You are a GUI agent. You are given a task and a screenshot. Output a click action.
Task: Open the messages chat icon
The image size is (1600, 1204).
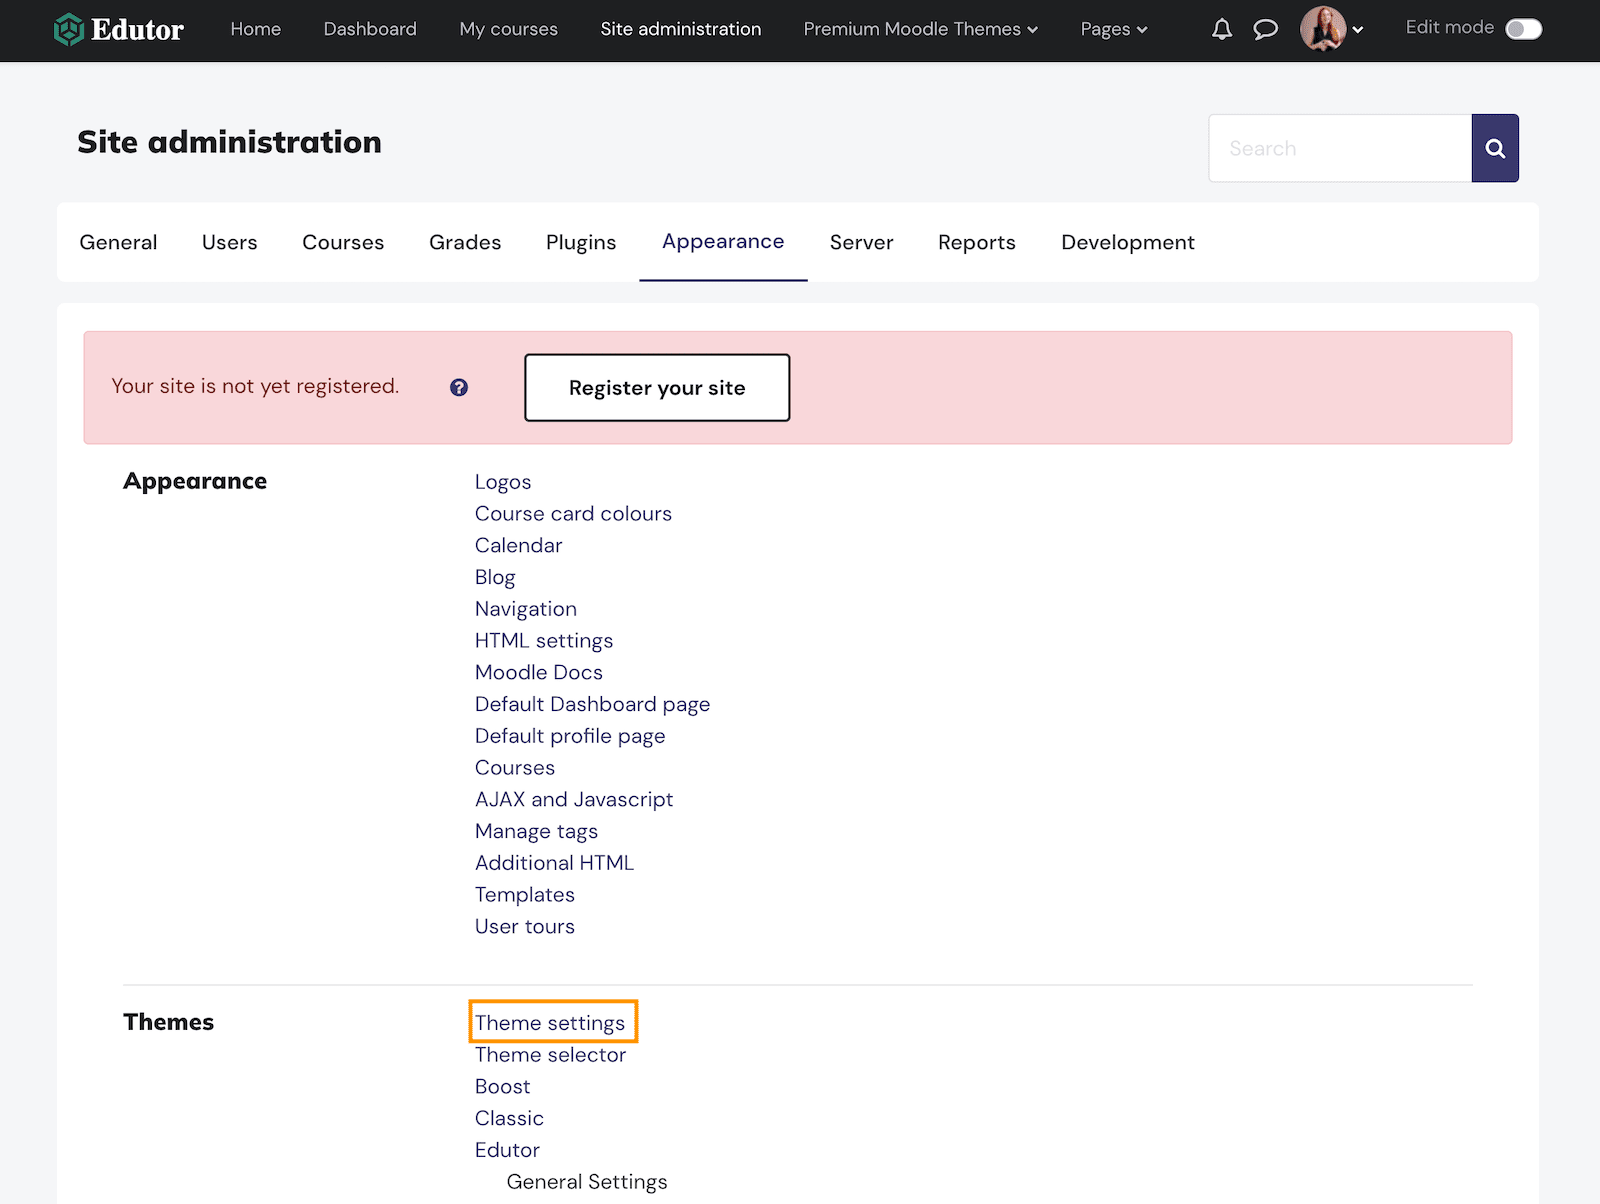[1266, 29]
